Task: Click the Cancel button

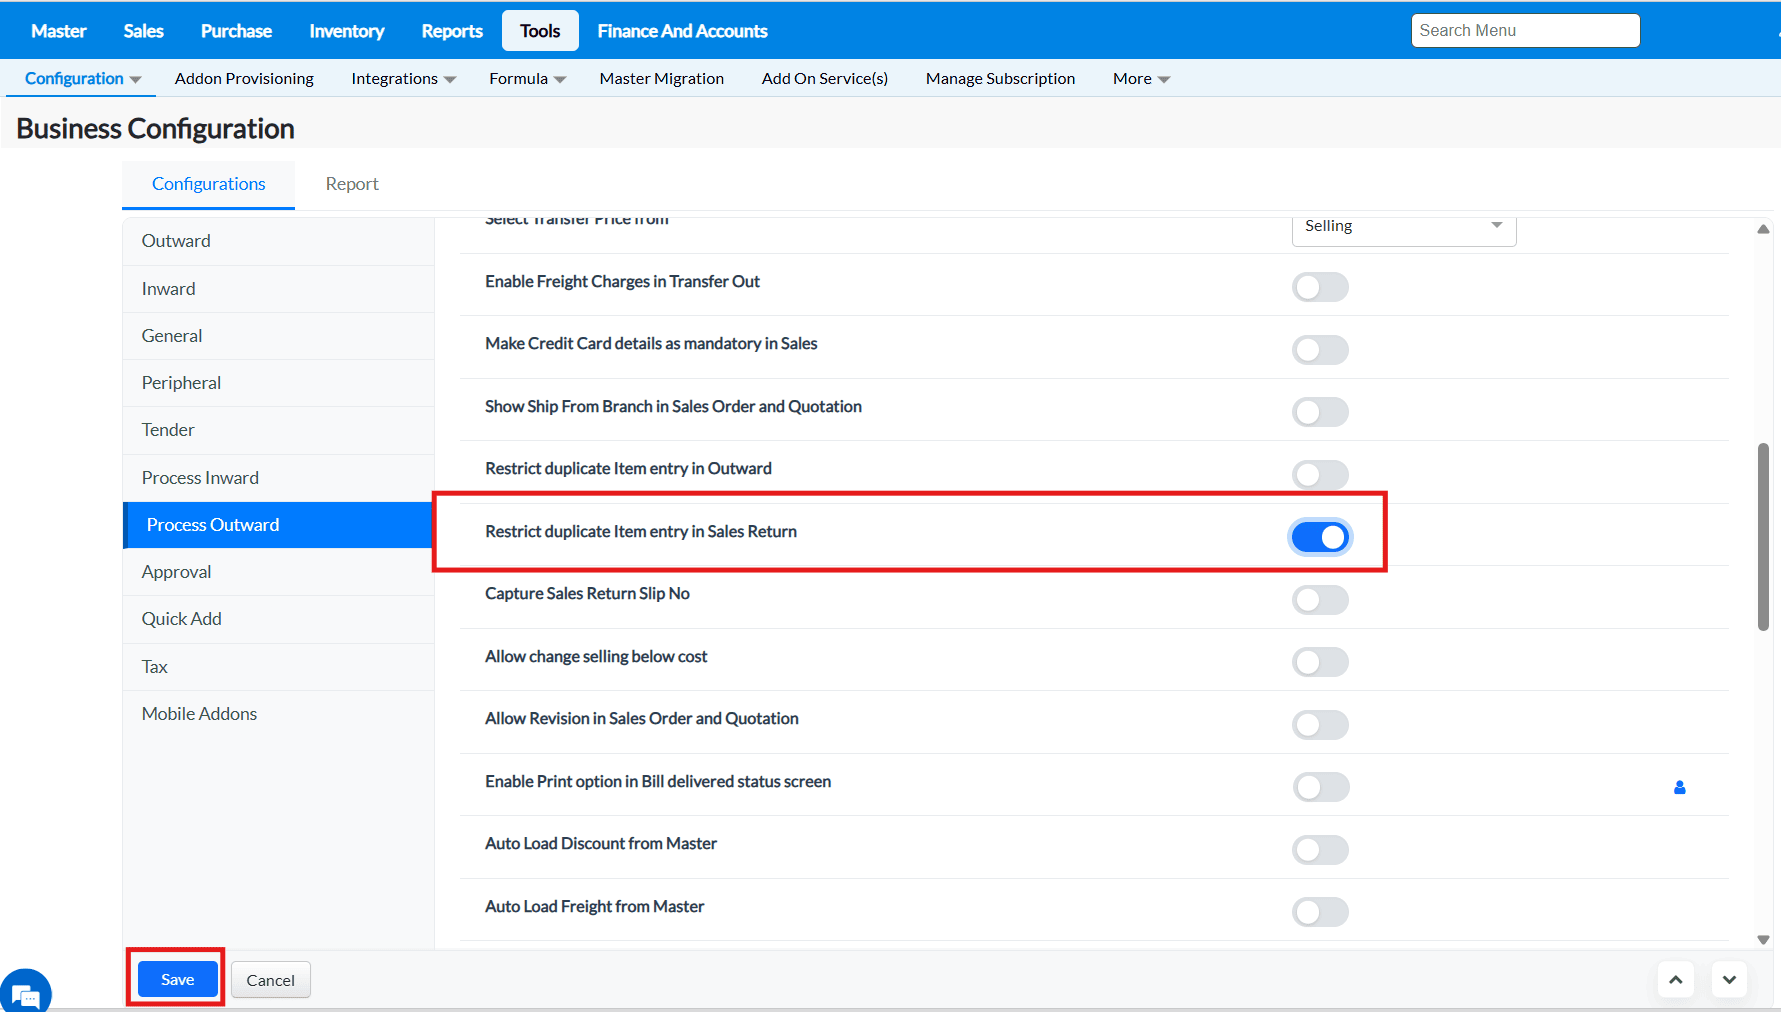Action: tap(270, 980)
